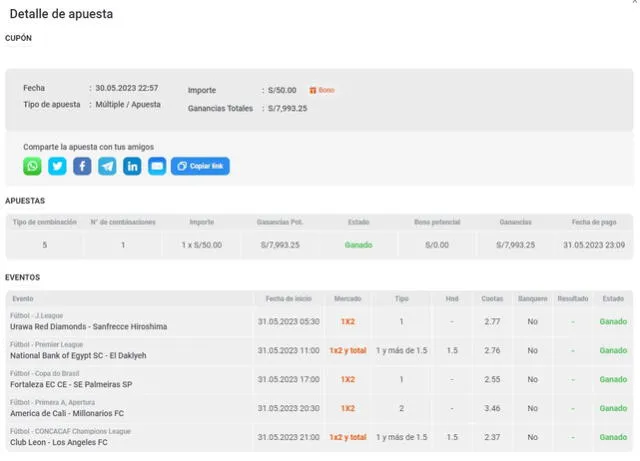Click the Evento column header

[x=23, y=299]
